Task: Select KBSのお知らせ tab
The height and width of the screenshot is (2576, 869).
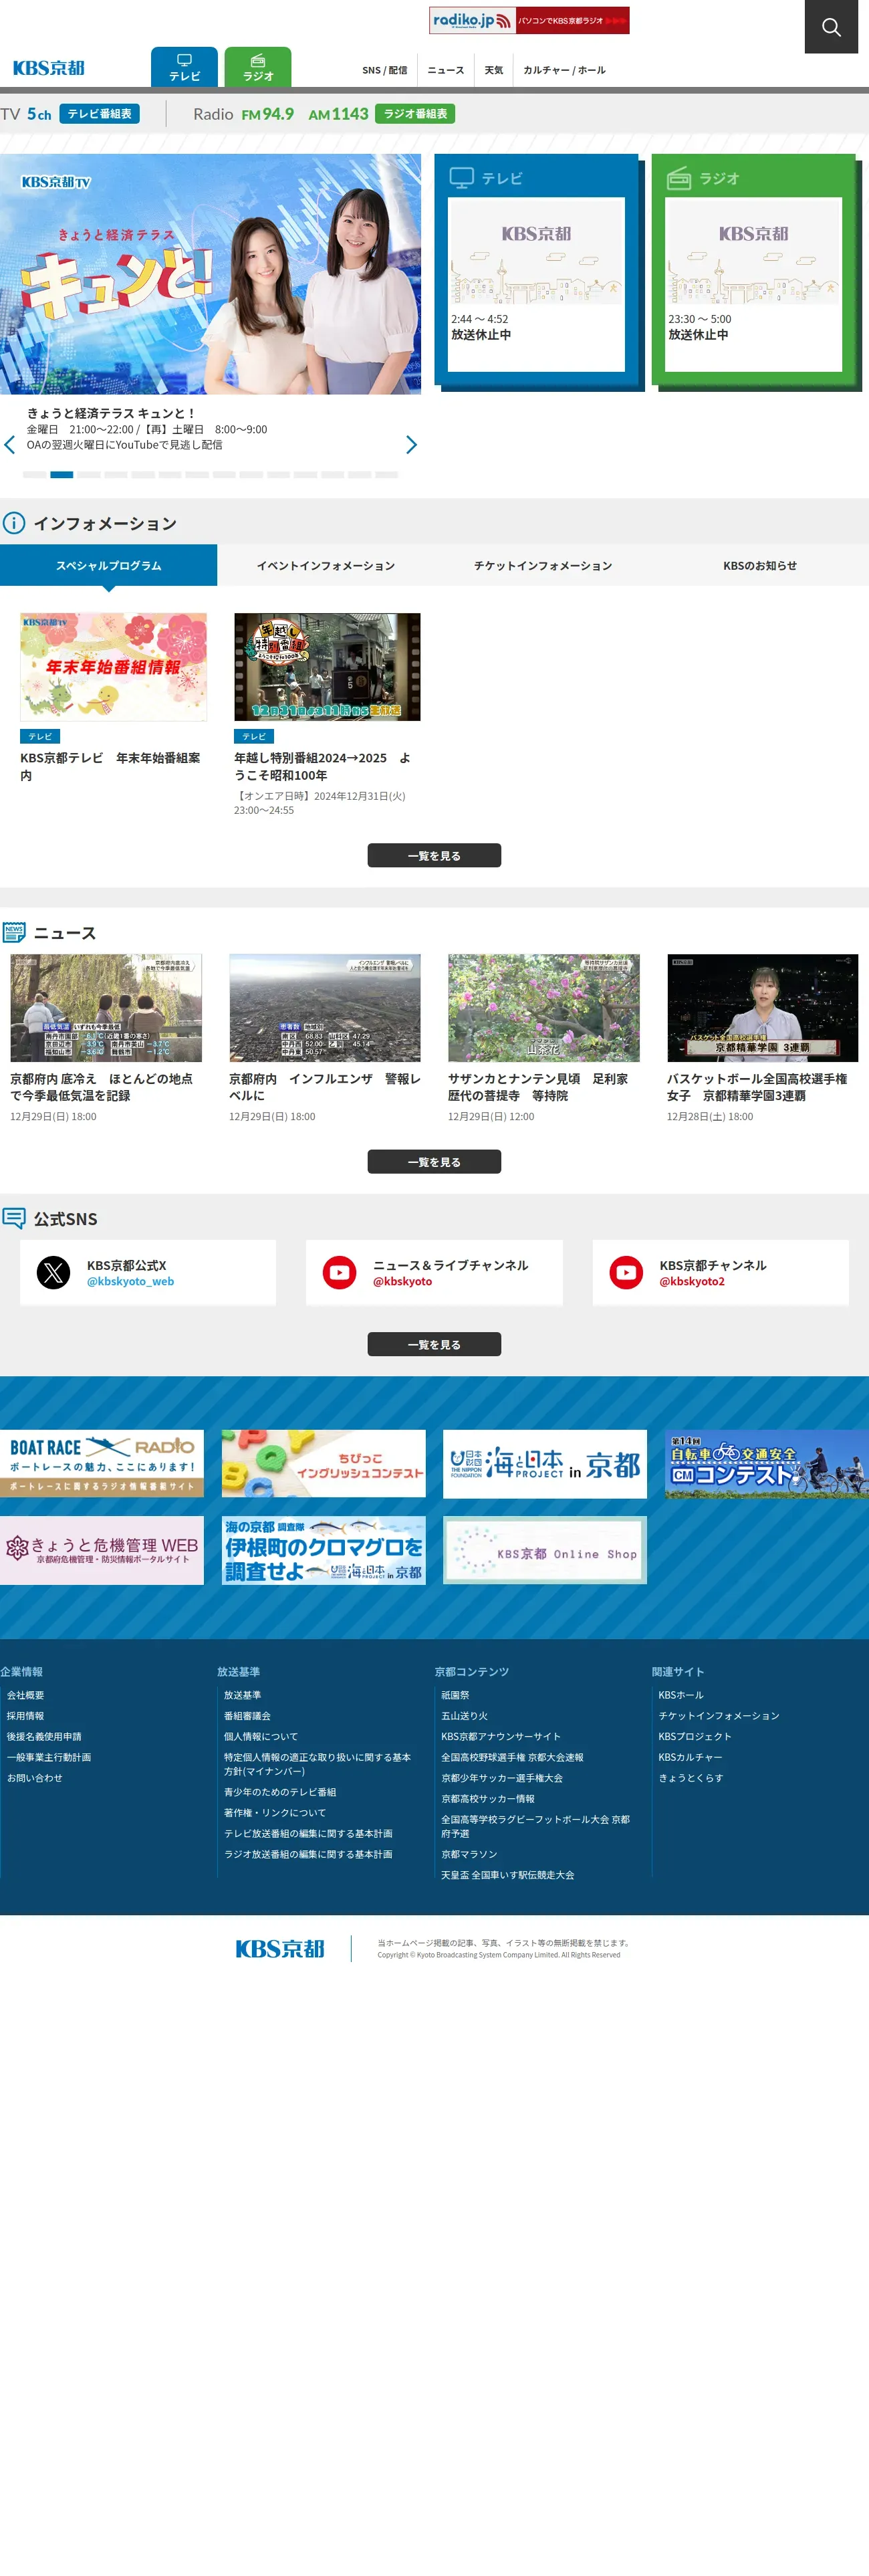Action: 760,565
